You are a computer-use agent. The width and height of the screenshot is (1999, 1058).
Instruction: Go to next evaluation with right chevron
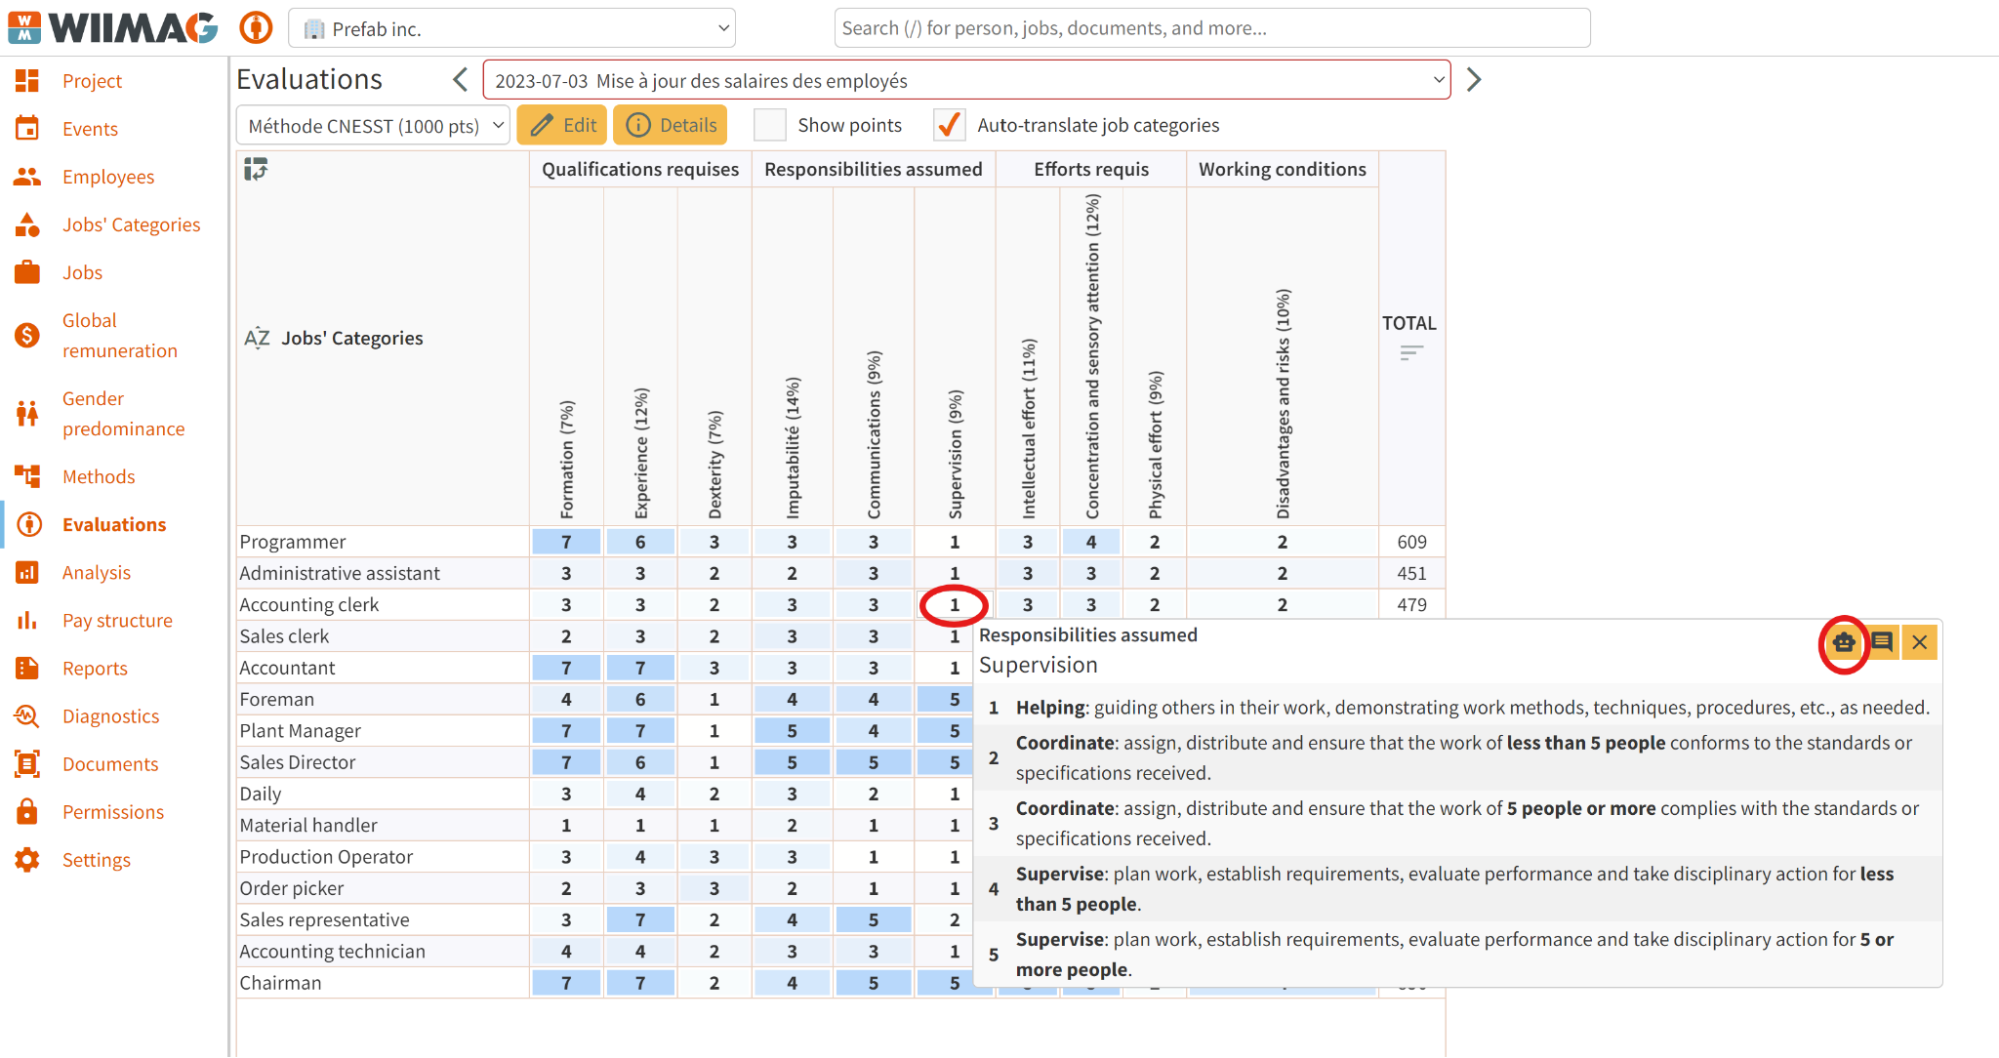(1474, 80)
